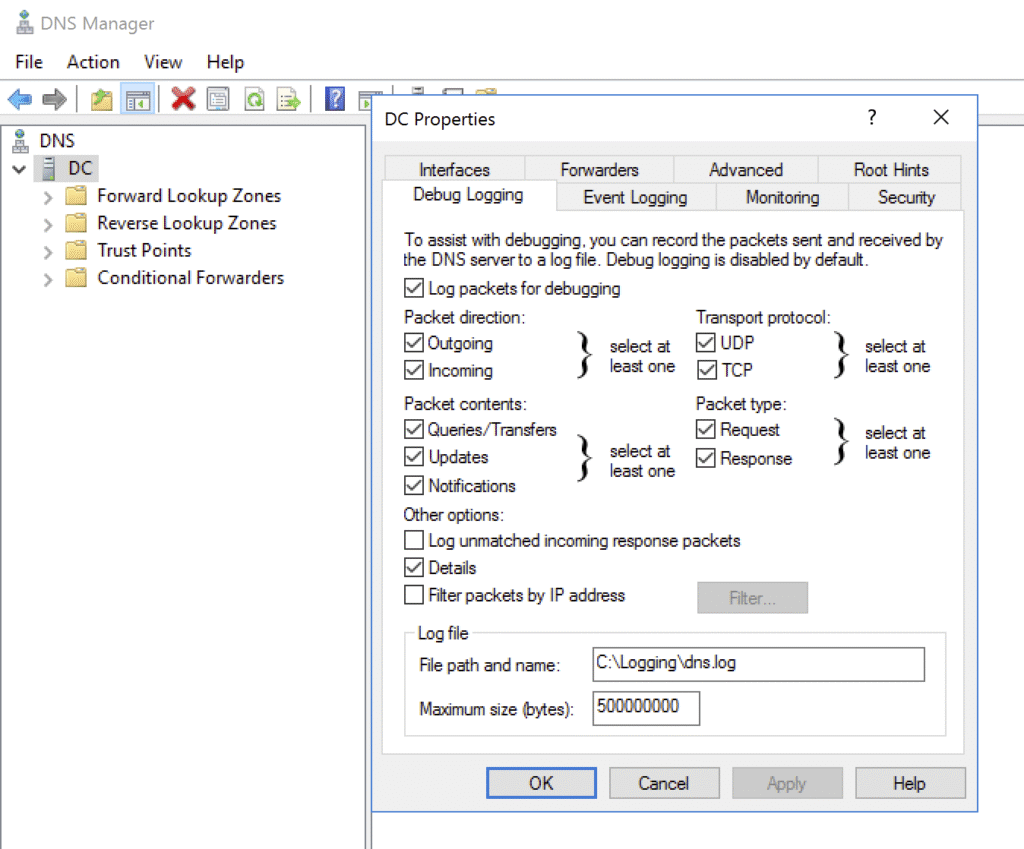This screenshot has height=849, width=1024.
Task: Click the log file path field
Action: (x=758, y=664)
